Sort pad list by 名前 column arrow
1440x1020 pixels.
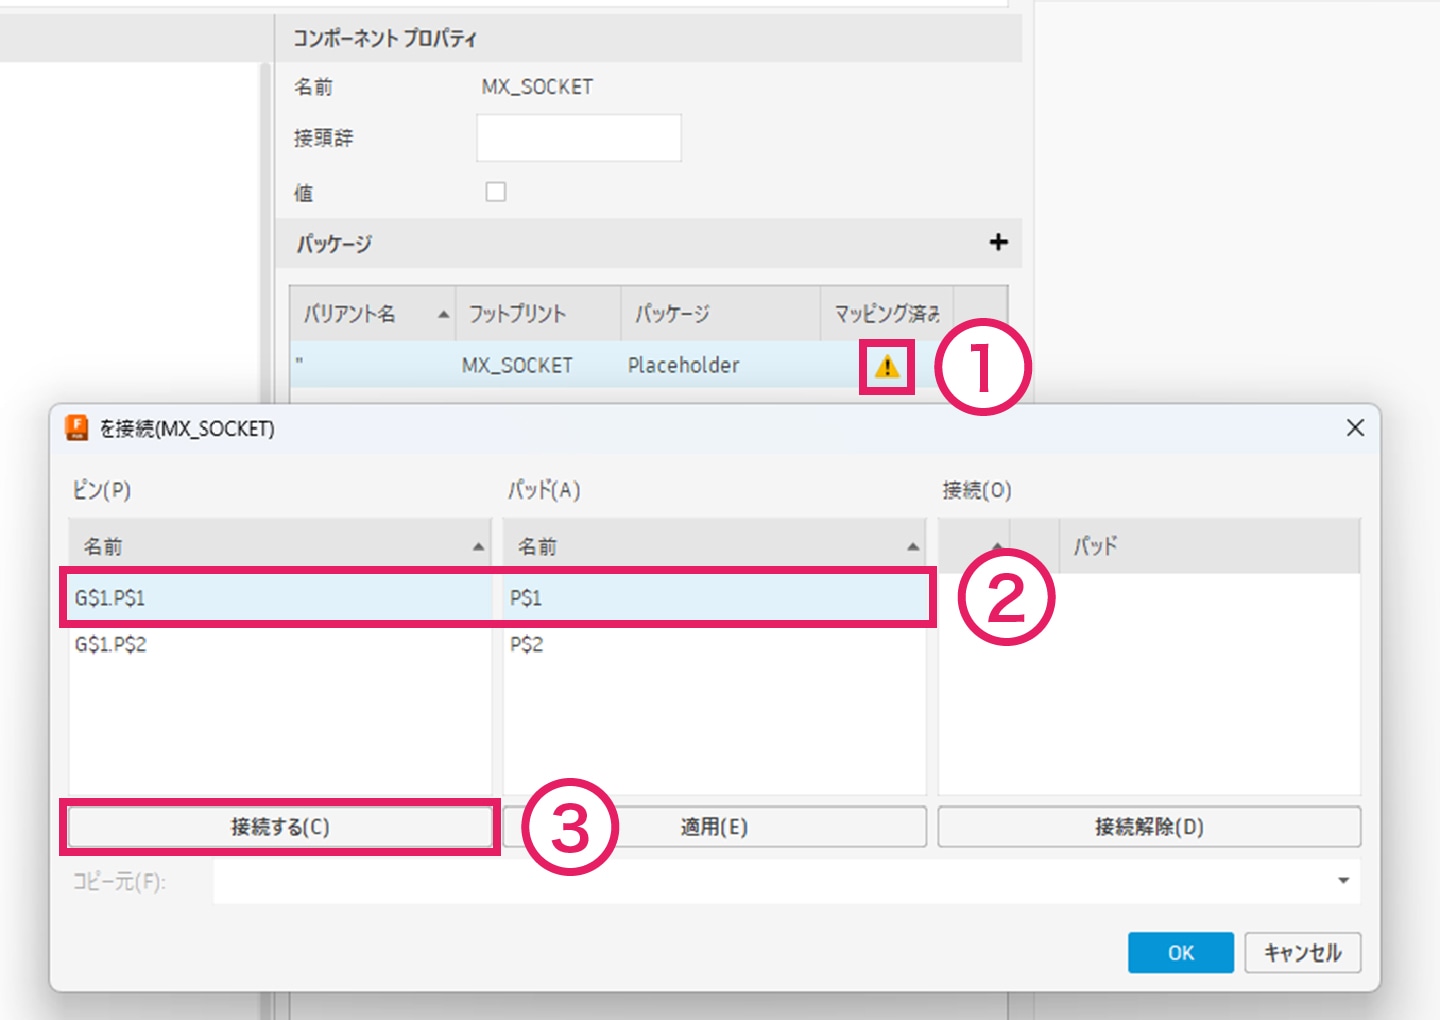coord(912,547)
